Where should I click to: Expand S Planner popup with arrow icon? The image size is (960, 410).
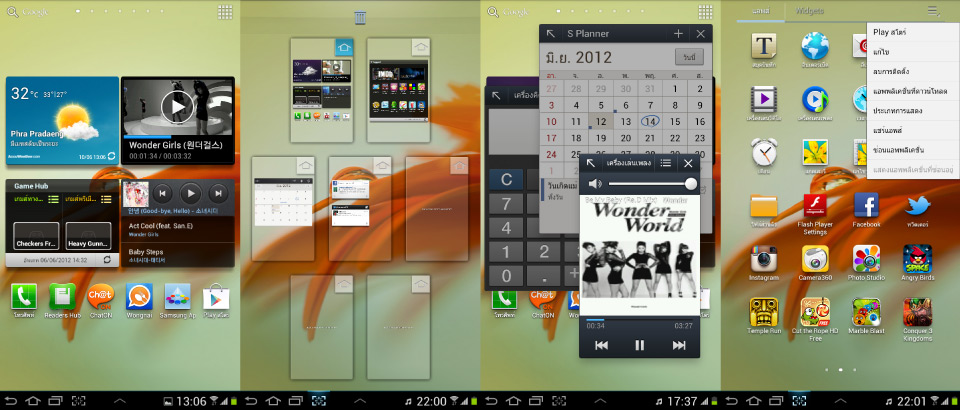click(x=551, y=34)
